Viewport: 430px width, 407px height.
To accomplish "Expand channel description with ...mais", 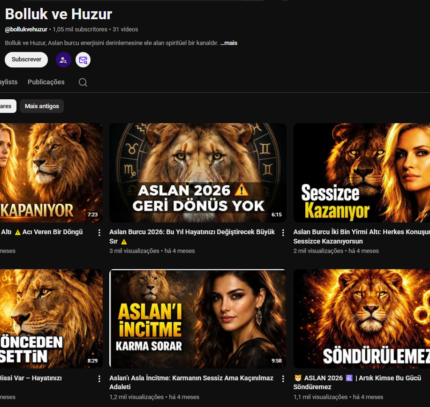I will point(229,43).
